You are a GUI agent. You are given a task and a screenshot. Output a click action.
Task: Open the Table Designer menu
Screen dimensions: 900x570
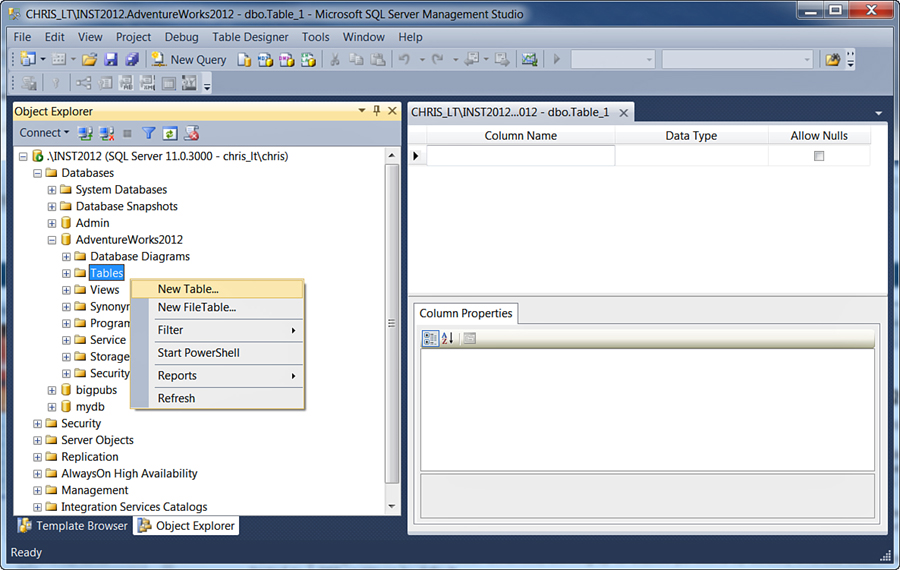pos(250,37)
